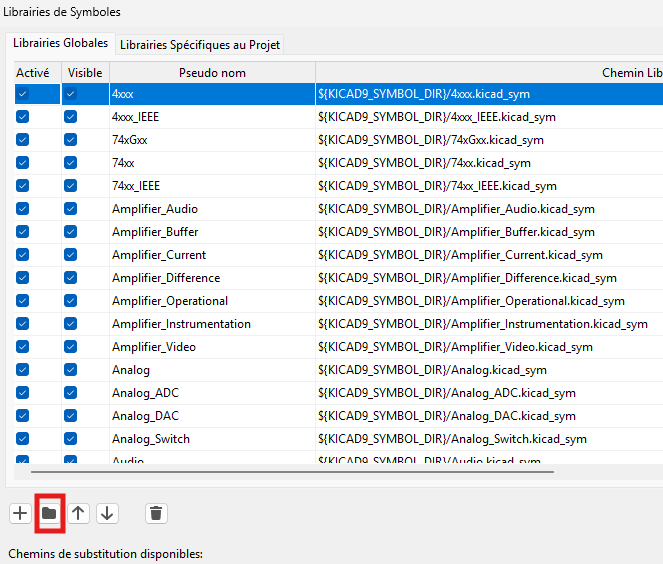The width and height of the screenshot is (663, 564).
Task: Toggle Visible checkbox for 74xx
Action: click(71, 162)
